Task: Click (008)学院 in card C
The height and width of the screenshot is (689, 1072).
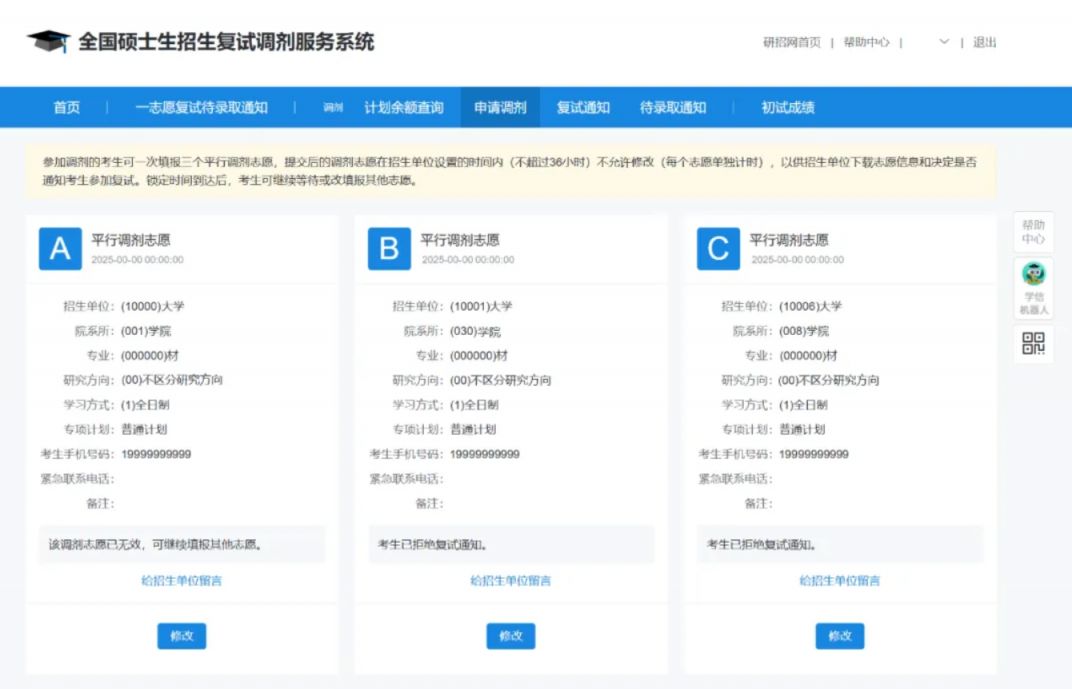Action: [x=804, y=331]
